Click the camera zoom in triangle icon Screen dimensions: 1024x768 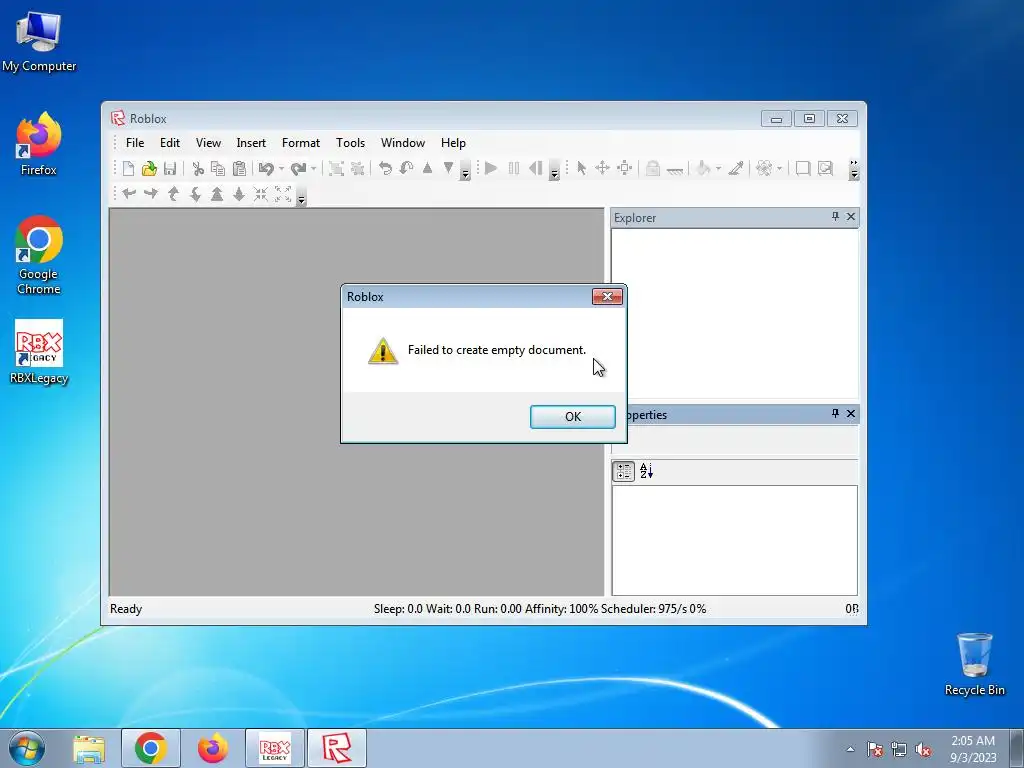tap(217, 193)
